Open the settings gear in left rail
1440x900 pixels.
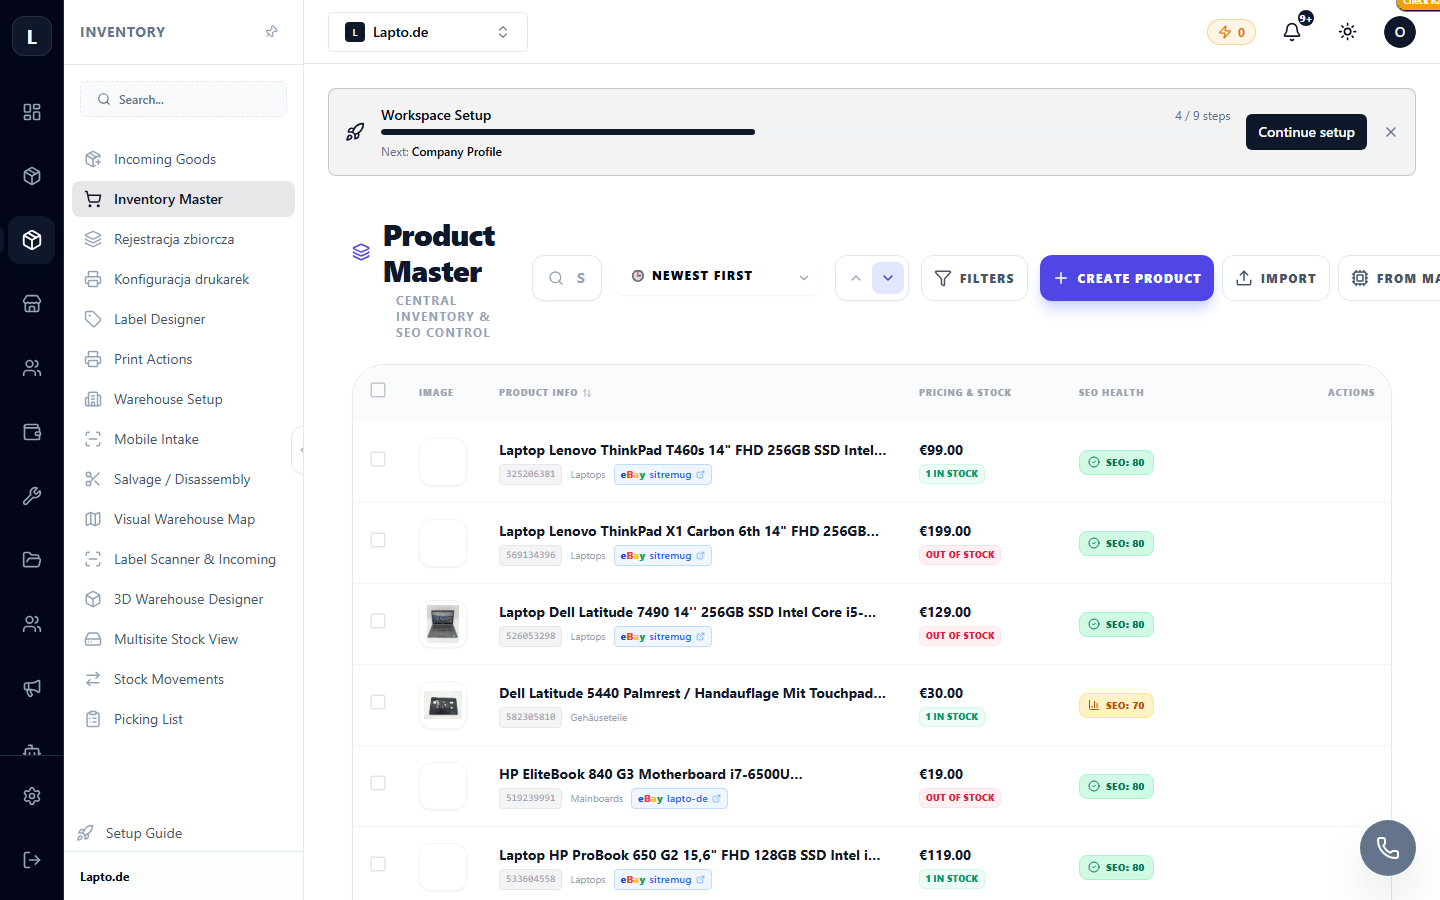32,796
